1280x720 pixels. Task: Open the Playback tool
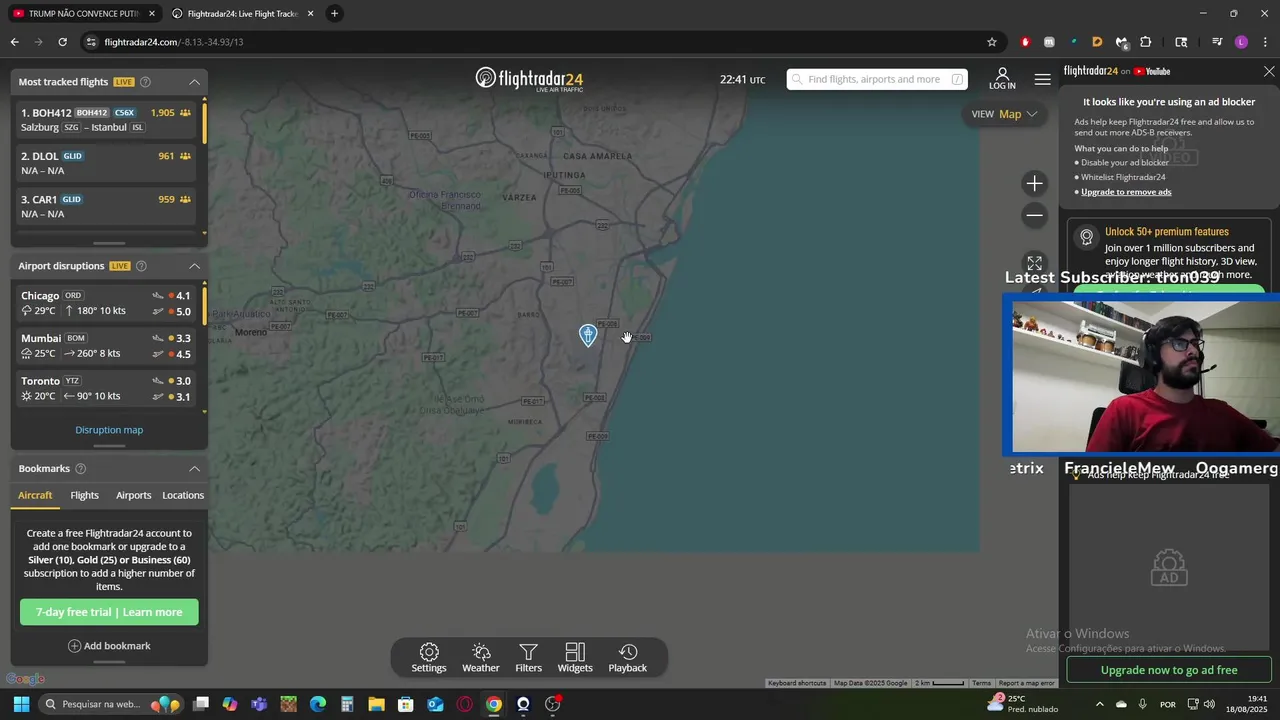[x=628, y=658]
